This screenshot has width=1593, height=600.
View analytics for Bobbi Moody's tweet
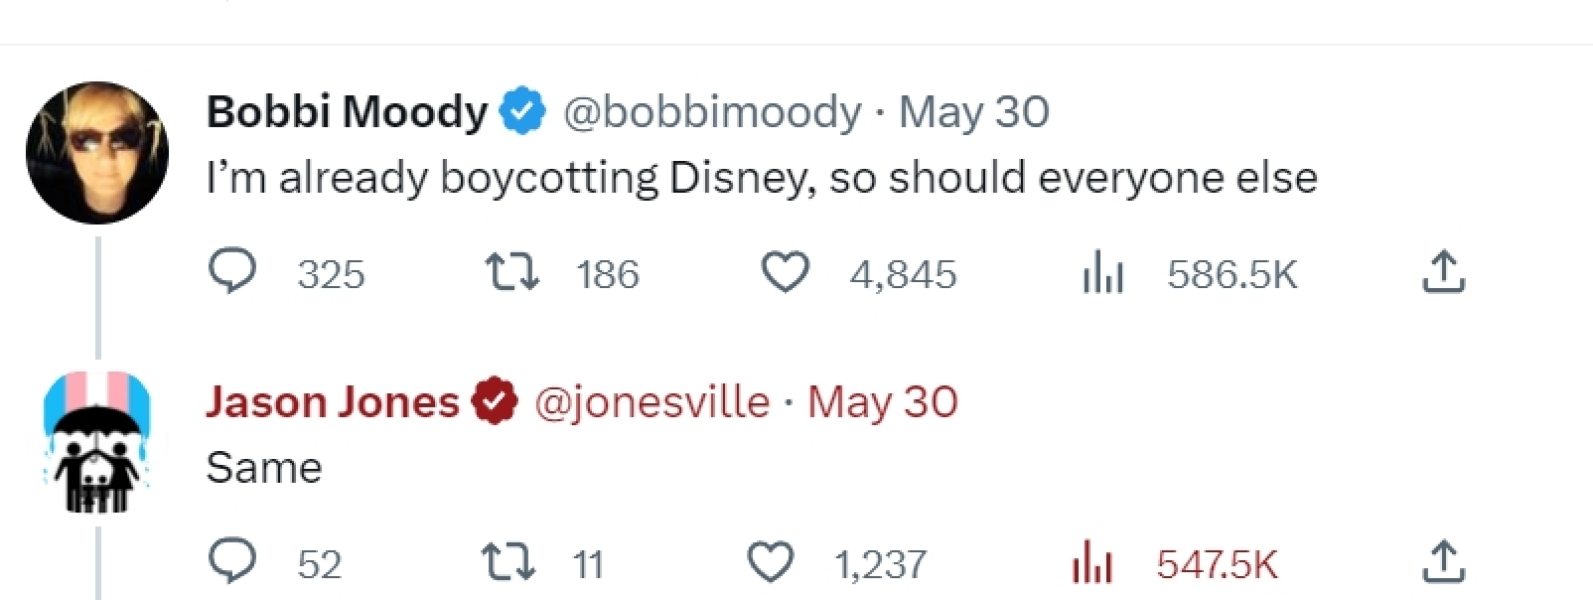coord(1103,273)
